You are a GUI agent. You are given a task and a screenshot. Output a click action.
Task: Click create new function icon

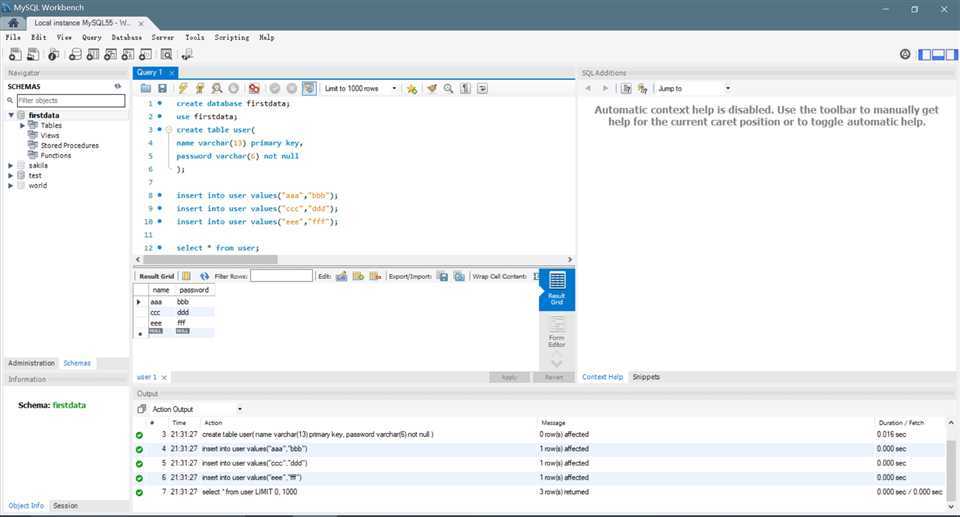point(145,55)
